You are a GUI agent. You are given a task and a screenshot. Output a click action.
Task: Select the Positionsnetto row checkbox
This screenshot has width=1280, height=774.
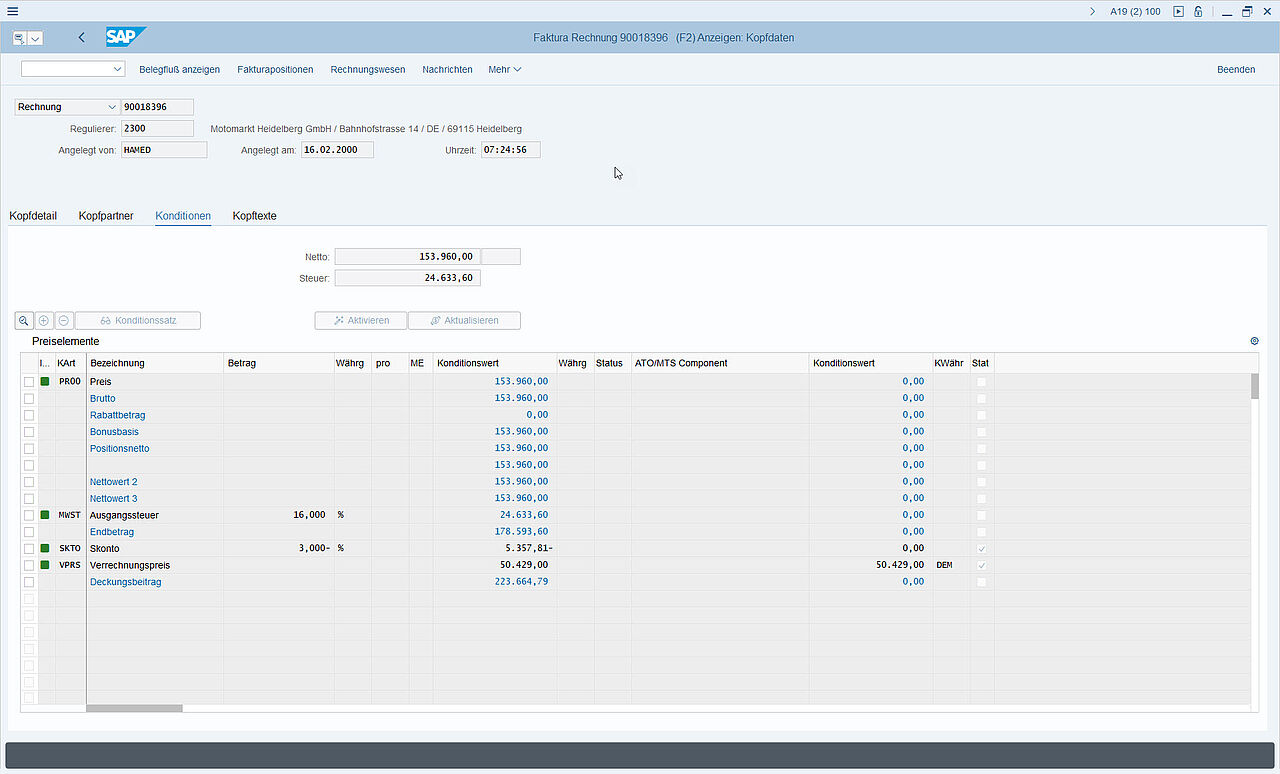click(29, 448)
